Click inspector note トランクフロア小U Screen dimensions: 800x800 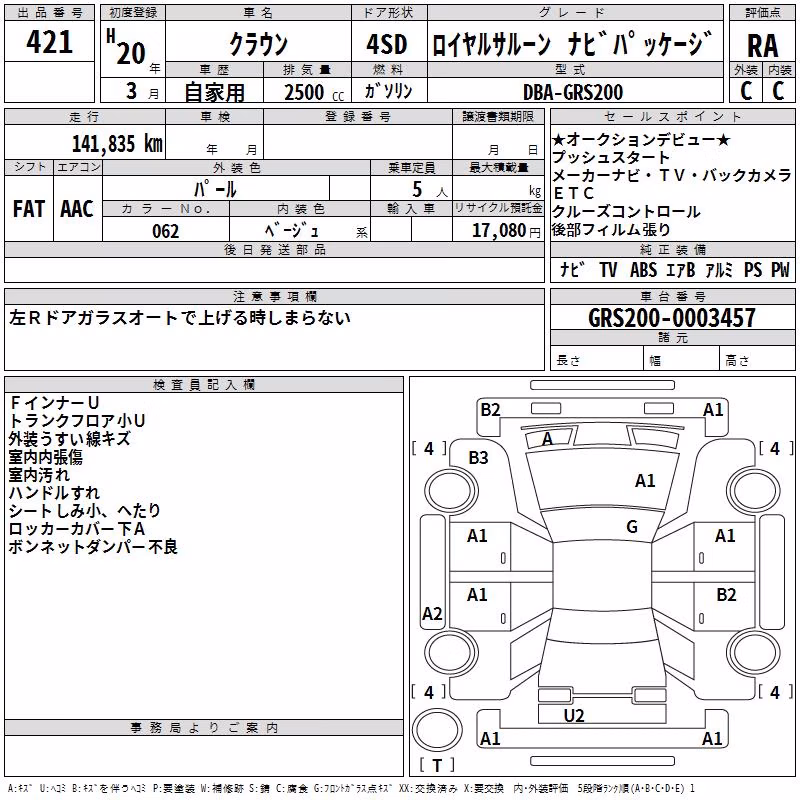click(x=77, y=420)
